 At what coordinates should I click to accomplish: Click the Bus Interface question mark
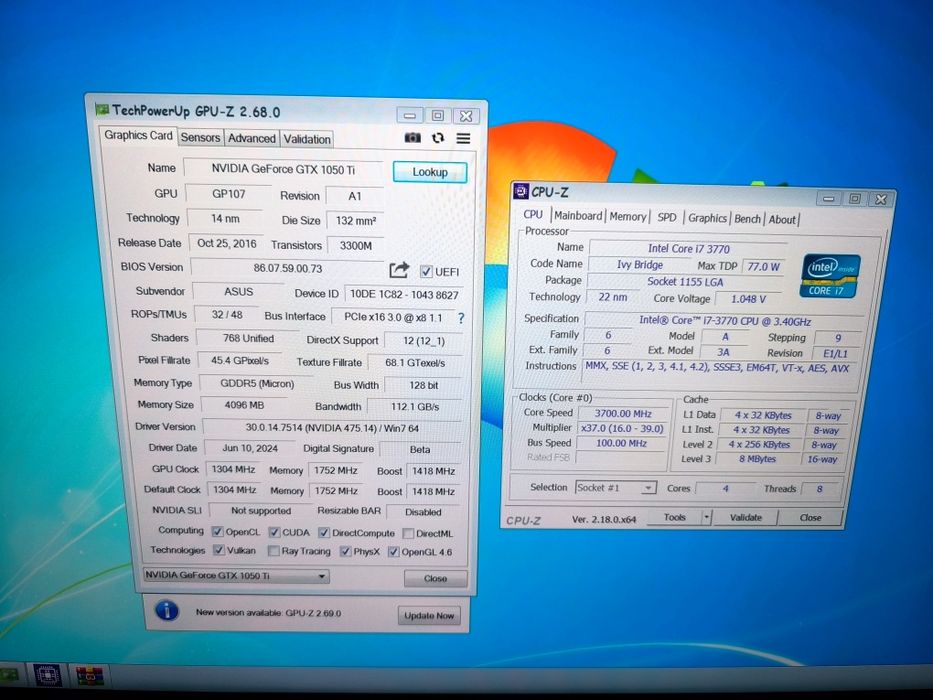461,318
